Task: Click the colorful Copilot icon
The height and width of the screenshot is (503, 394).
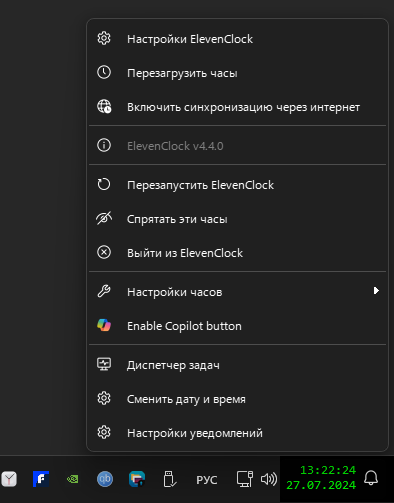Action: coord(104,325)
